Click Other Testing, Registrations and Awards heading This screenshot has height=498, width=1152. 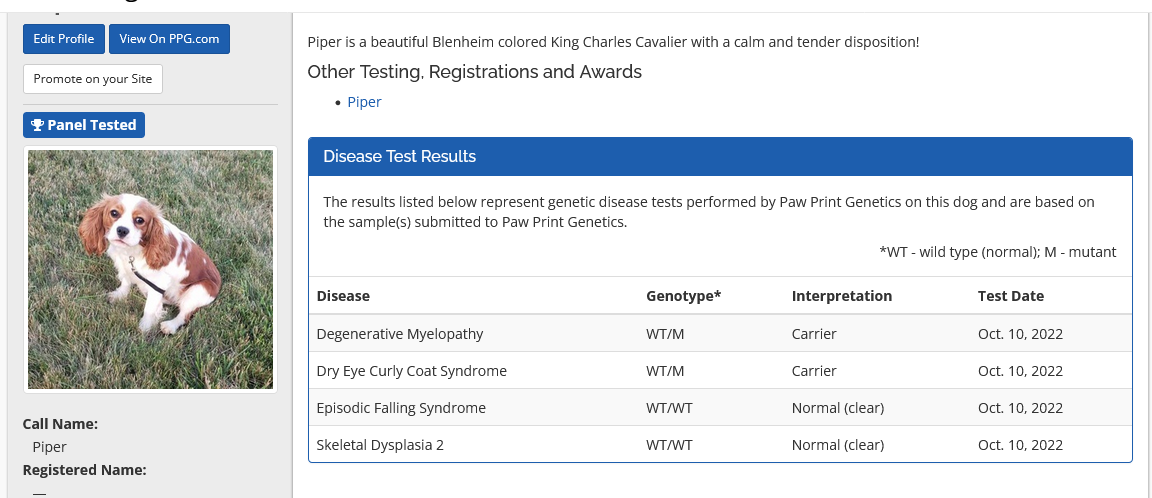click(474, 72)
